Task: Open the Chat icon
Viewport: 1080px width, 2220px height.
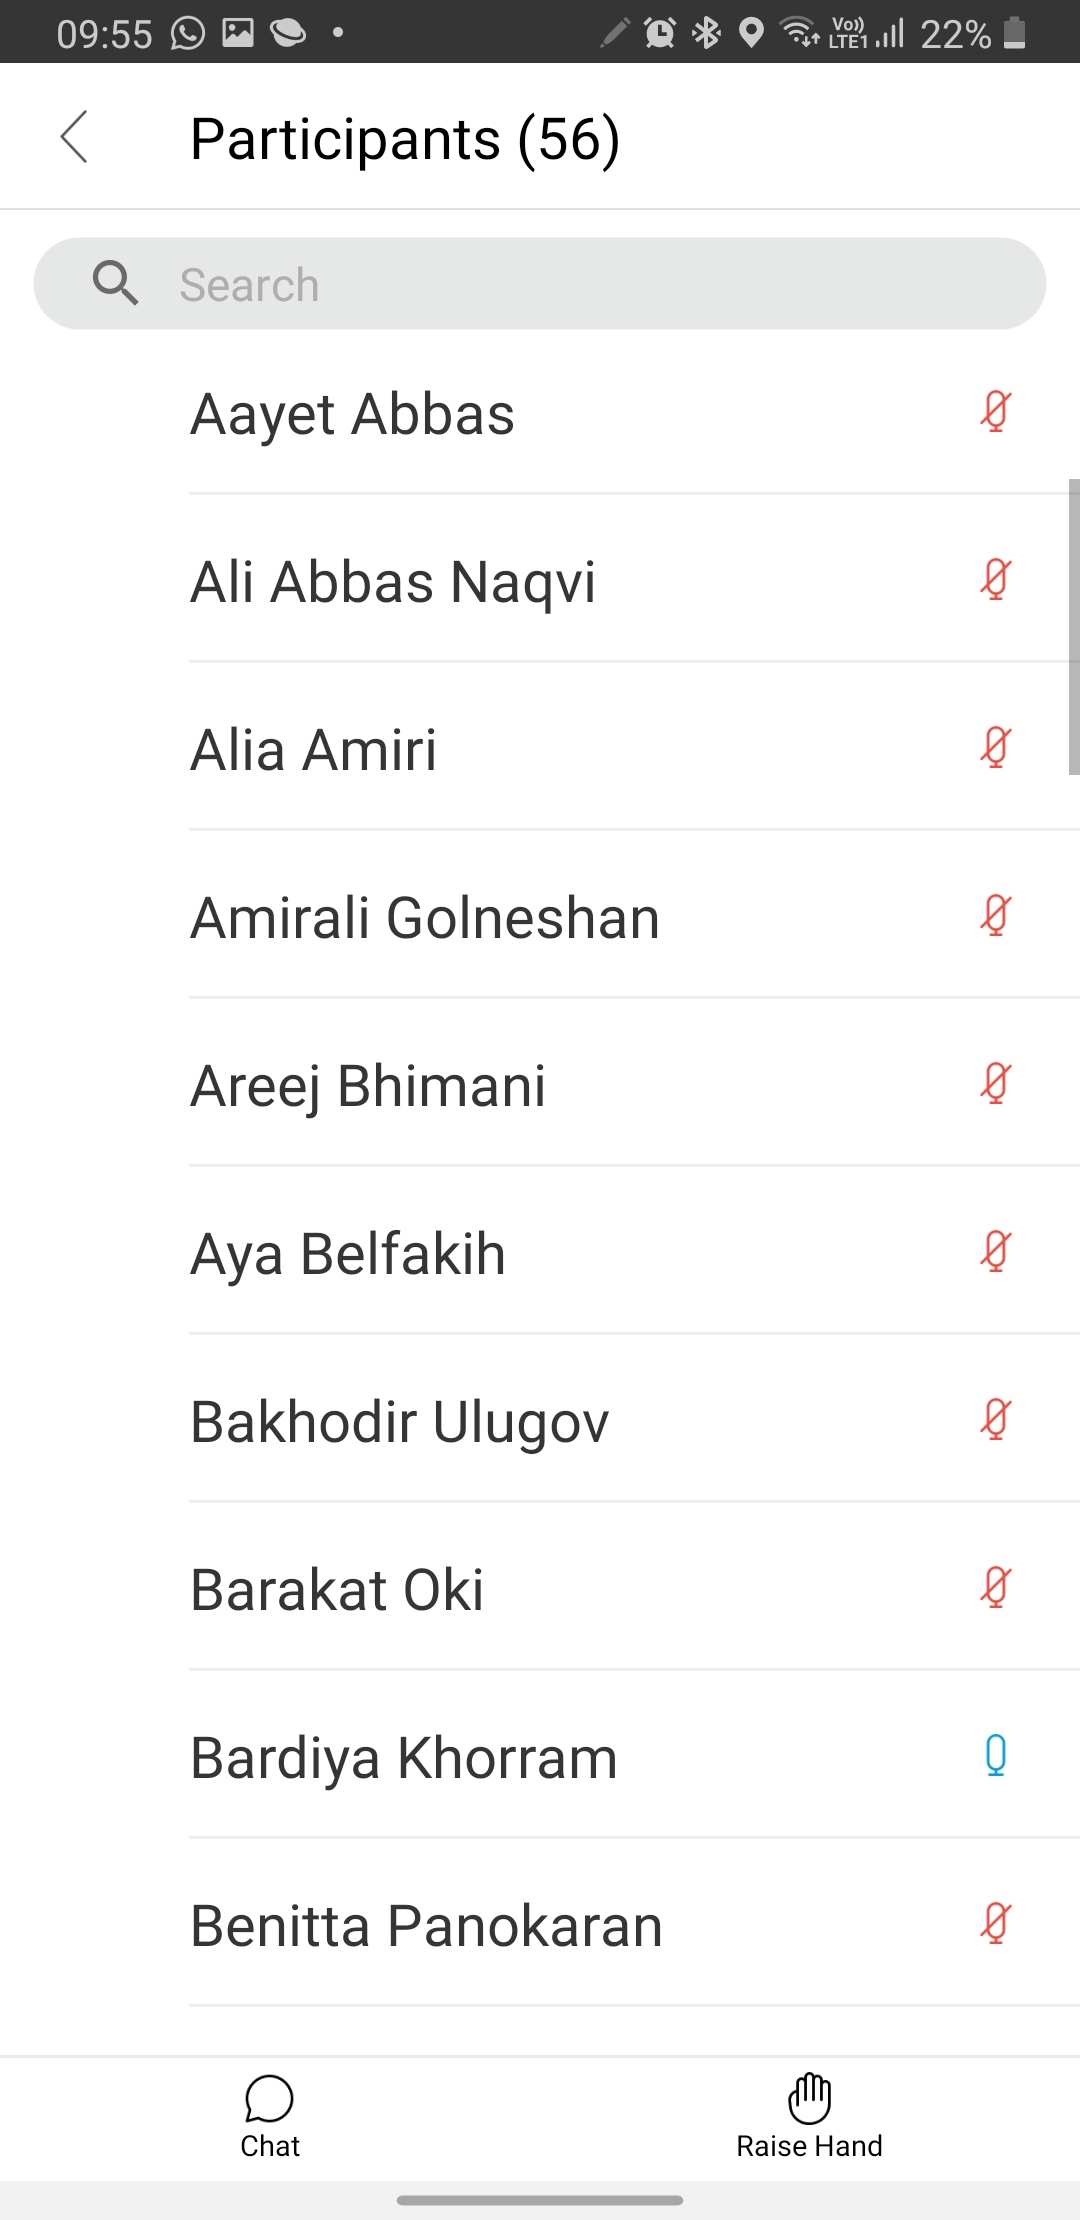Action: 269,2098
